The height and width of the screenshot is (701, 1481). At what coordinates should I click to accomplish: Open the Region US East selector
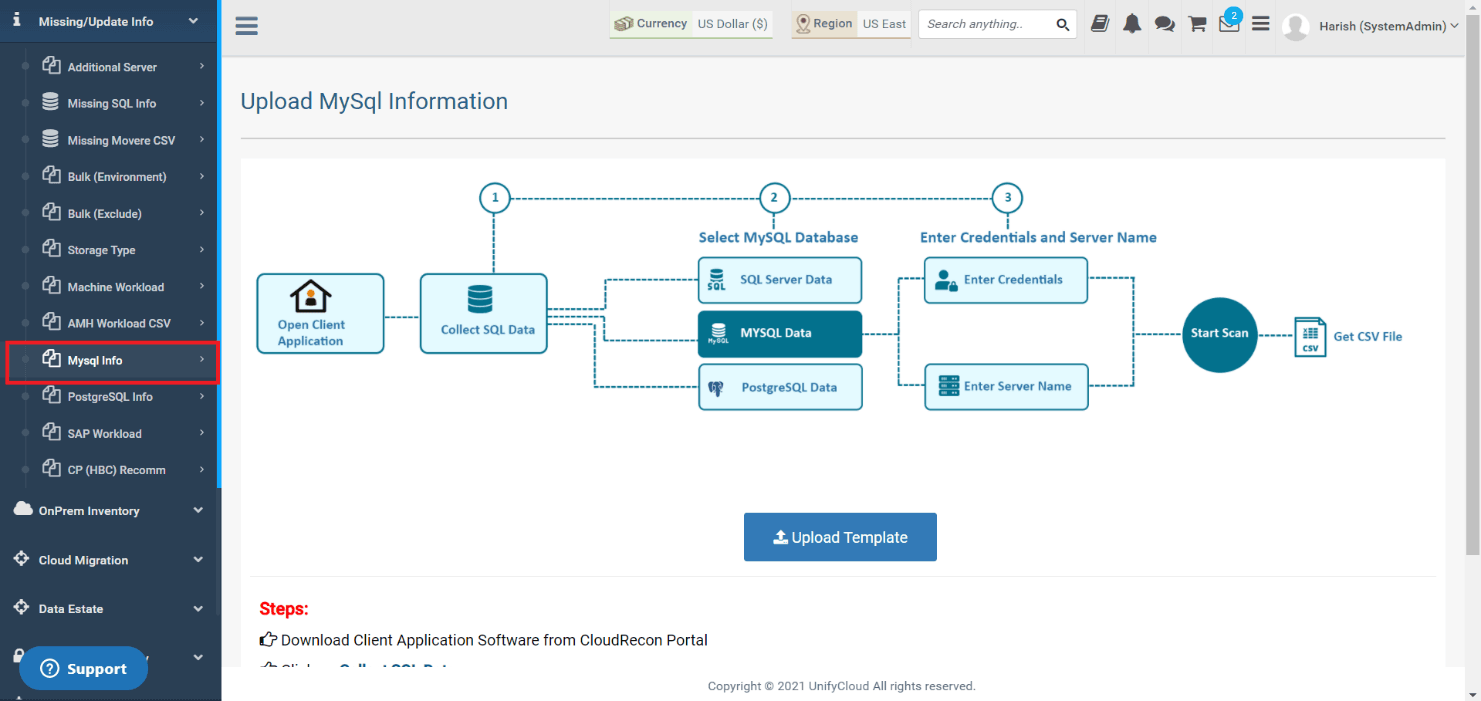(851, 24)
